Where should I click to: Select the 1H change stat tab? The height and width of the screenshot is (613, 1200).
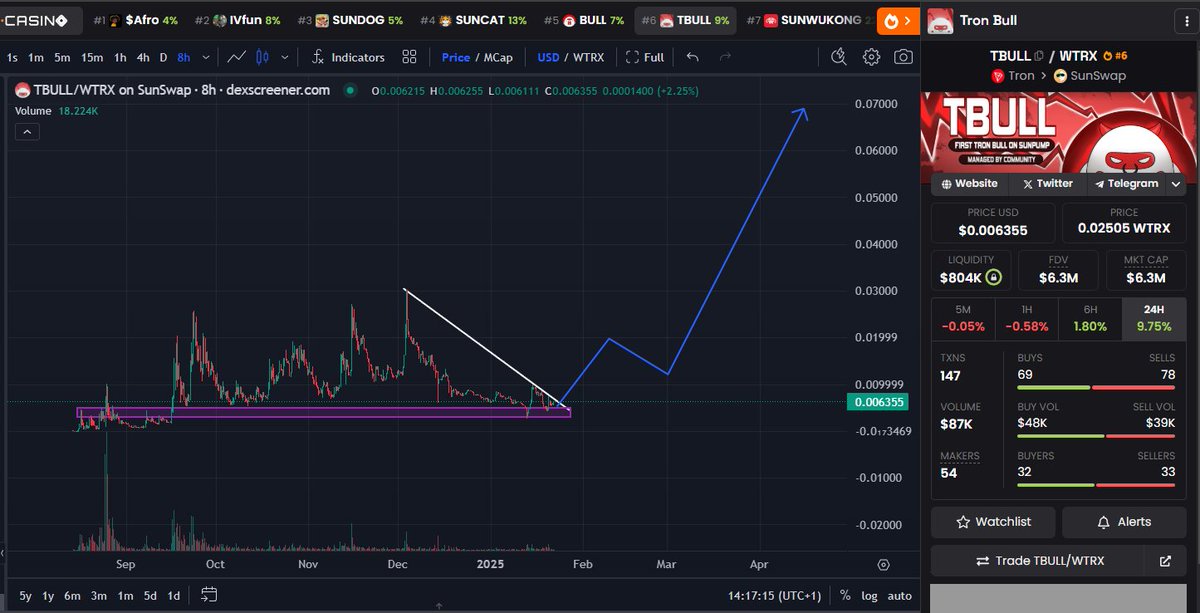click(1027, 318)
